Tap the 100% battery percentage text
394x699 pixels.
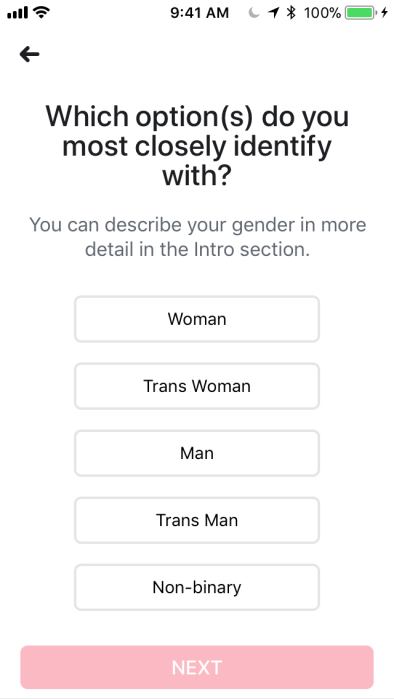point(322,13)
